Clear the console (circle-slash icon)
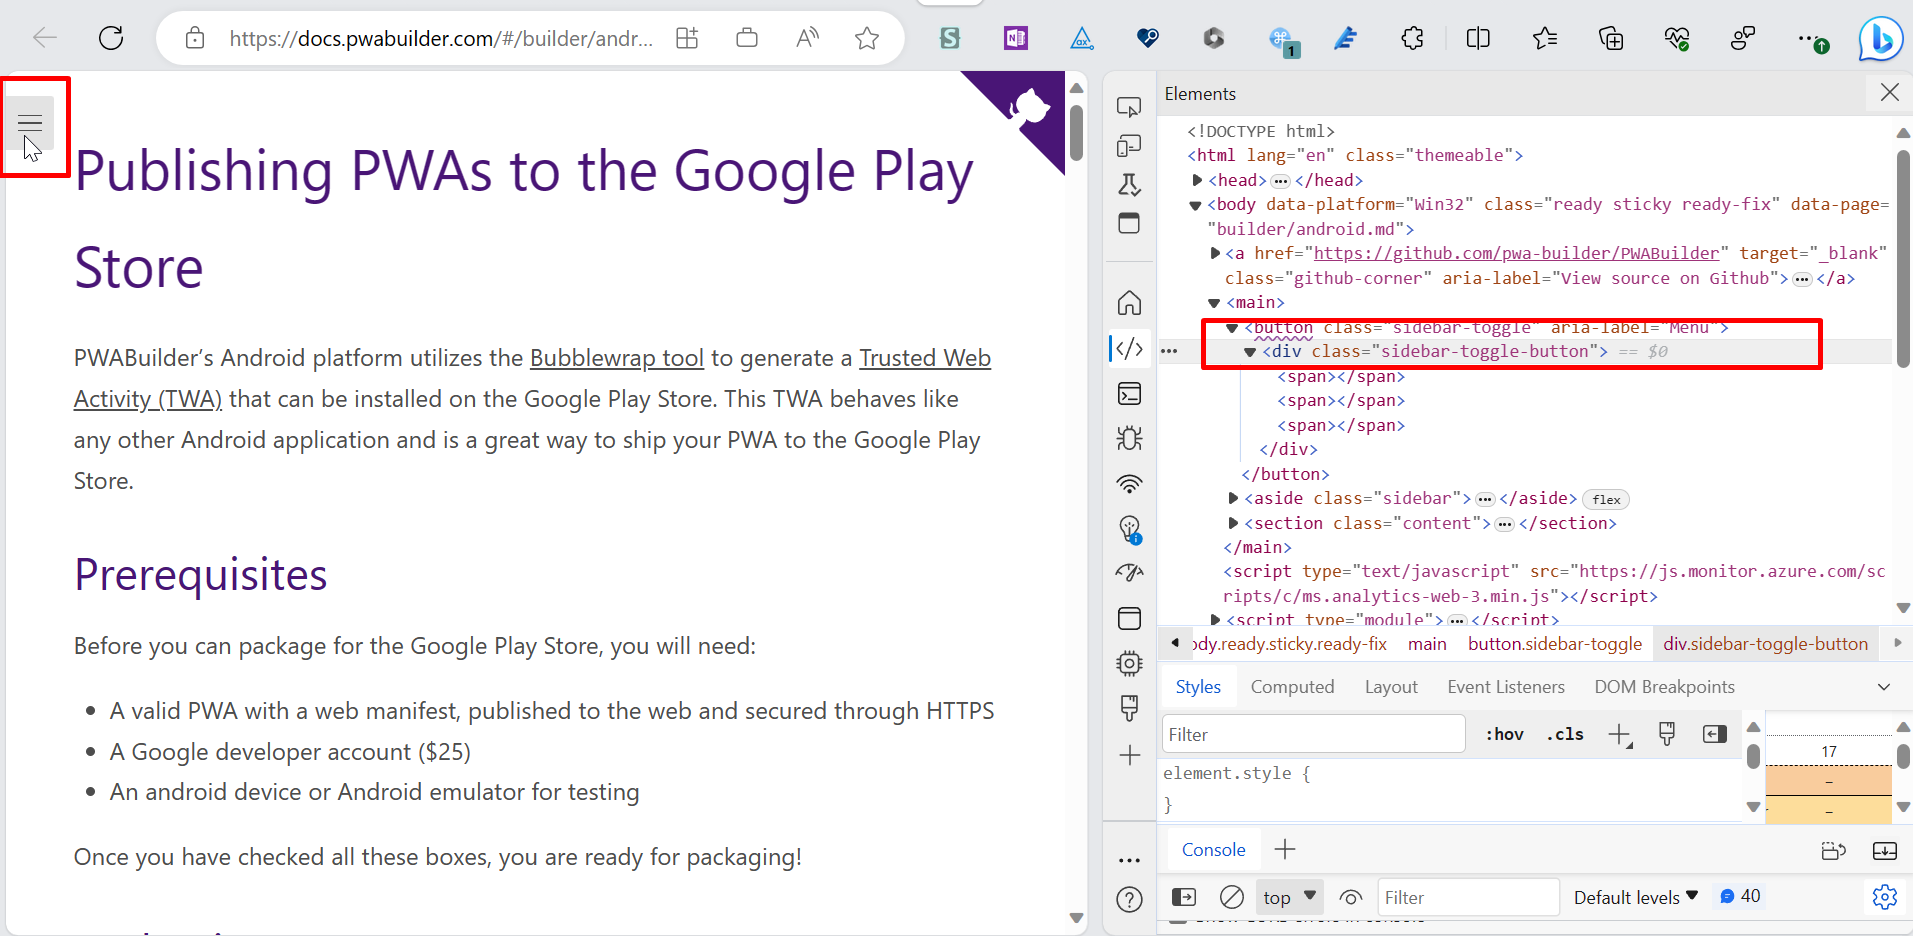 coord(1231,897)
